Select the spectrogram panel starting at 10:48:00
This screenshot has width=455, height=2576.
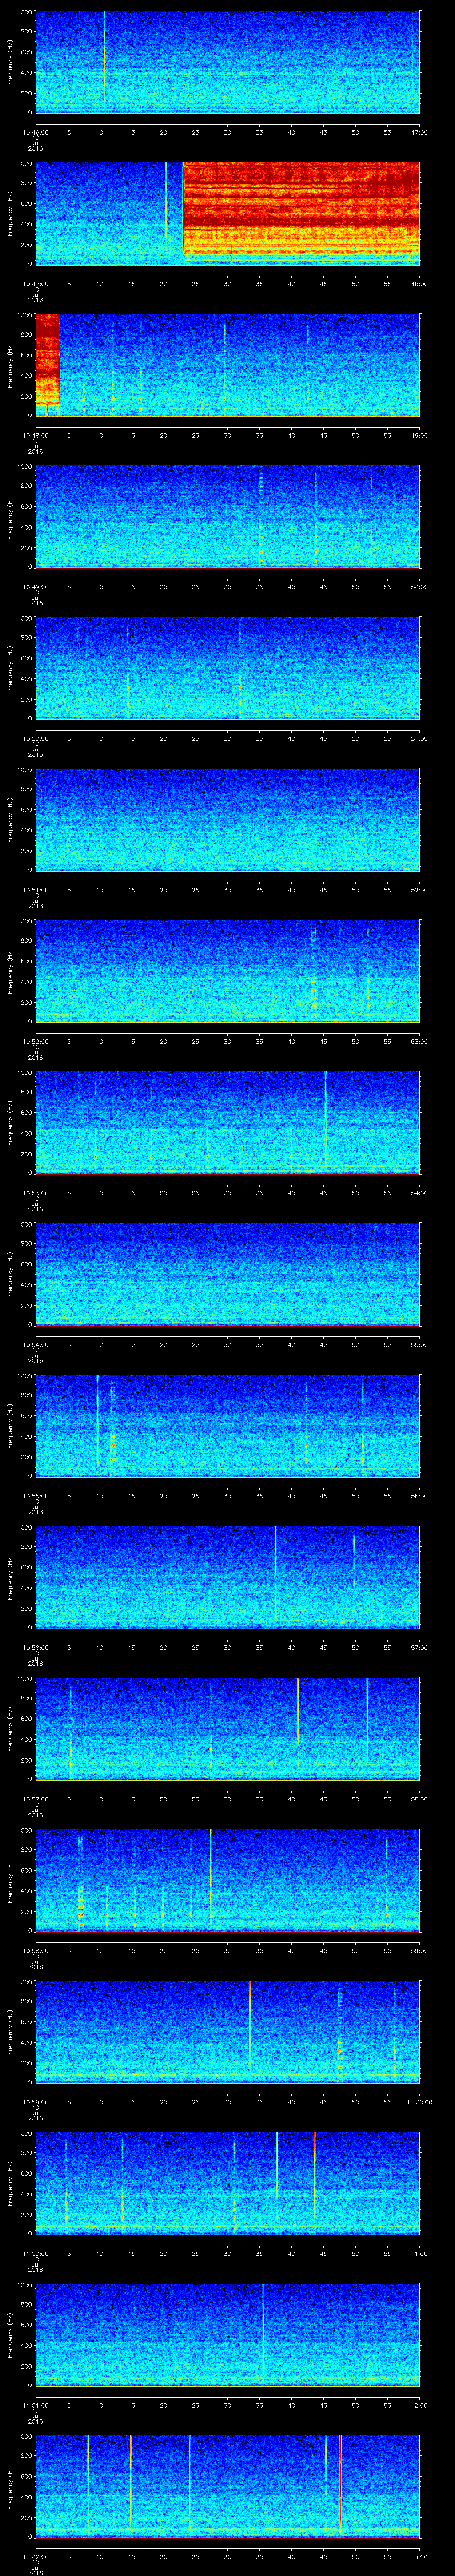coord(227,365)
